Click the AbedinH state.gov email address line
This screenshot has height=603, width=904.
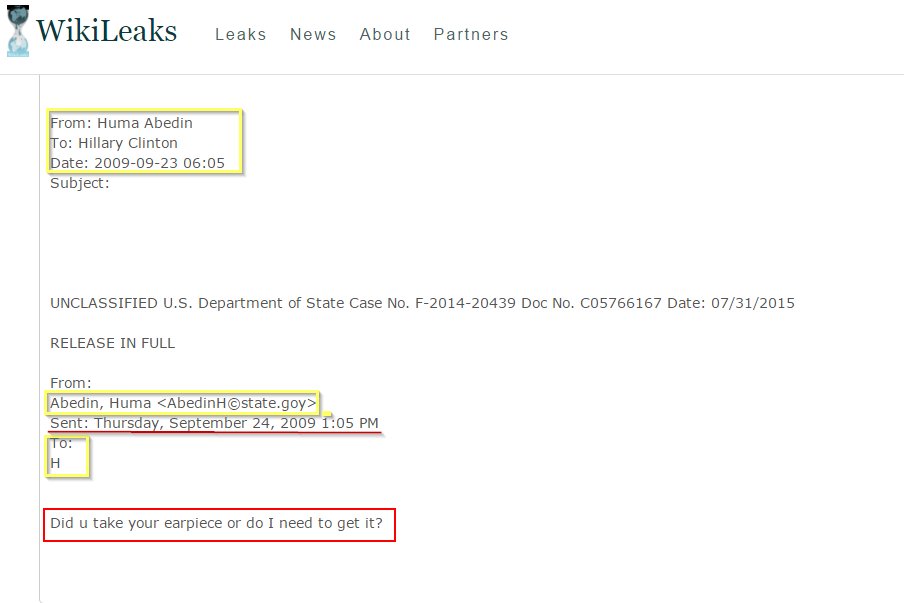pyautogui.click(x=183, y=403)
